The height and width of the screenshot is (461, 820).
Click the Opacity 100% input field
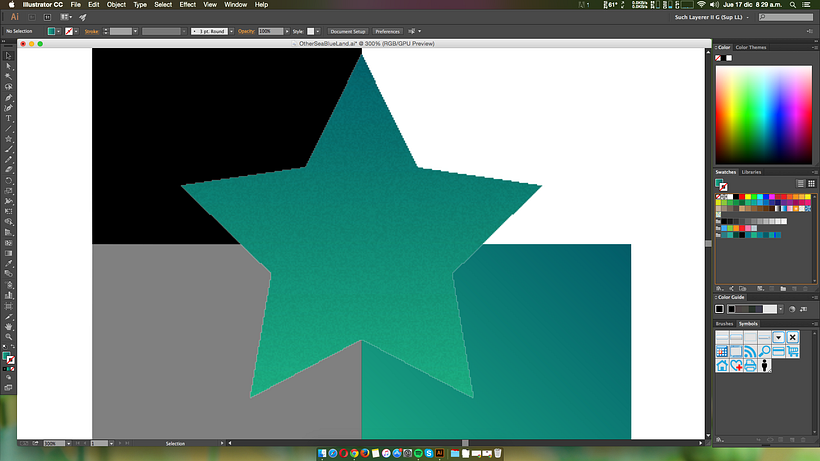pos(270,31)
